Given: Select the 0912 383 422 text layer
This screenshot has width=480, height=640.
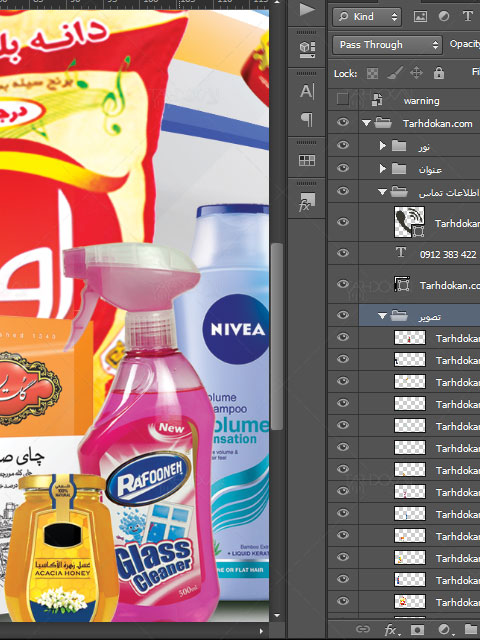Looking at the screenshot, I should [448, 255].
